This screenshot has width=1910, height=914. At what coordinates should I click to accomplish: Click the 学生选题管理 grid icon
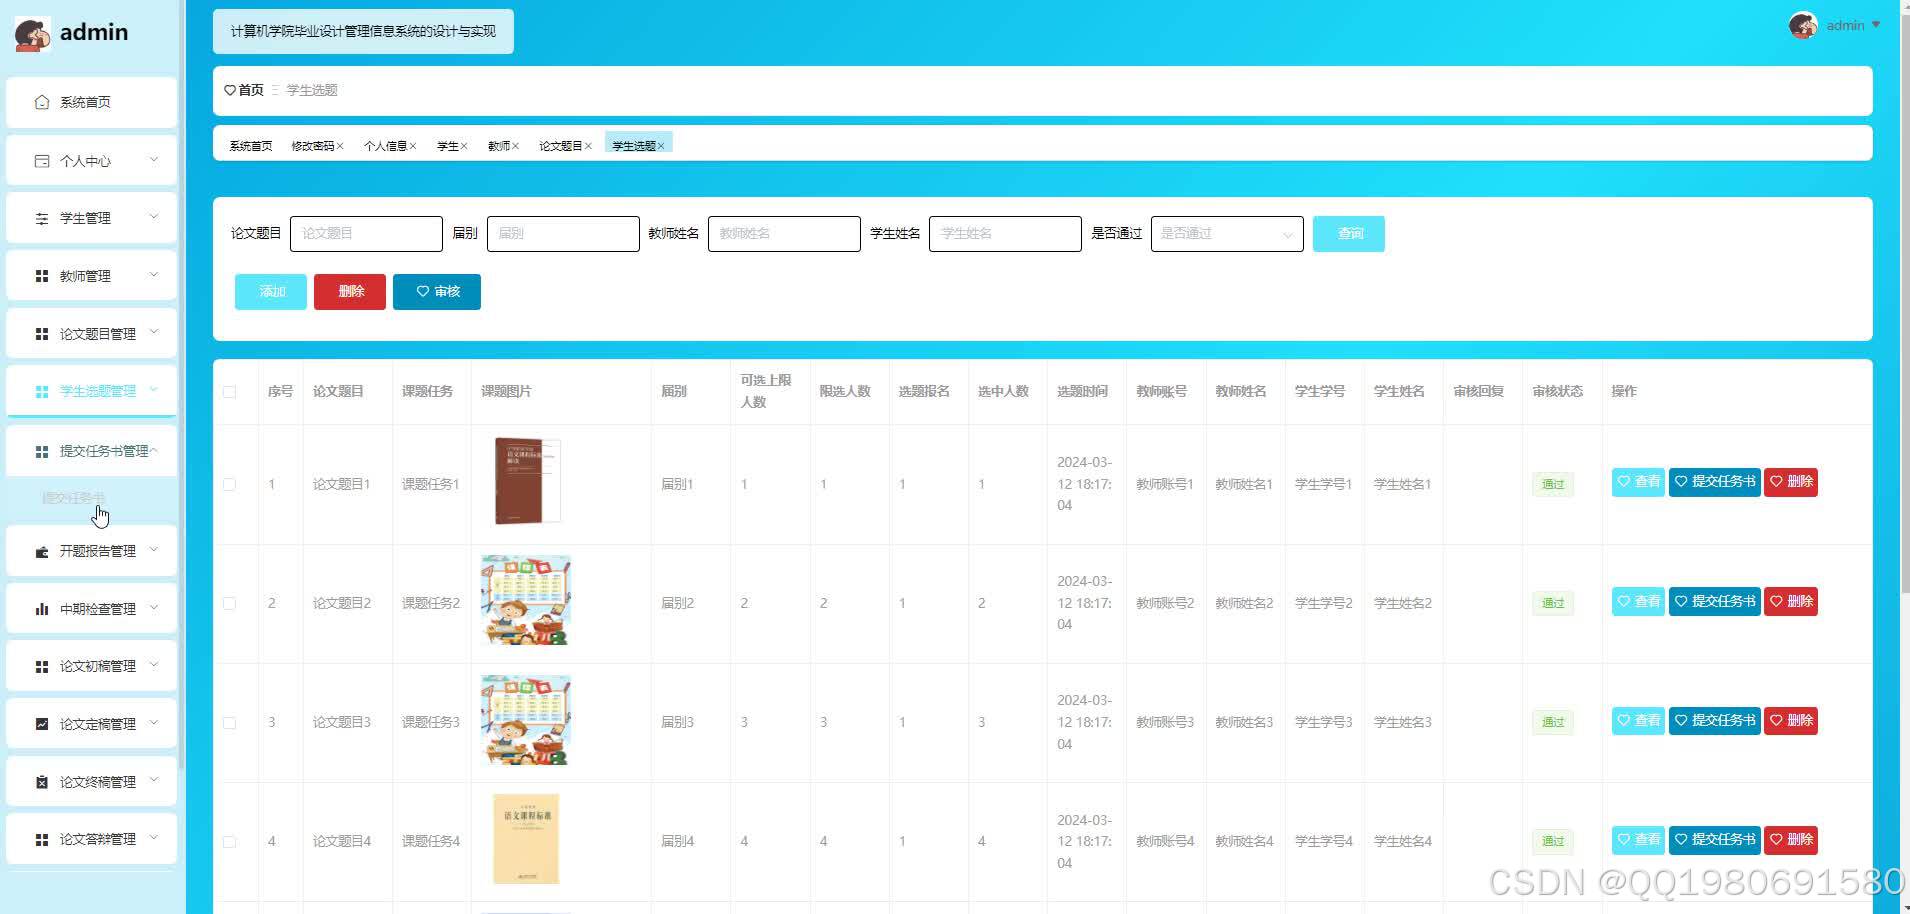42,392
